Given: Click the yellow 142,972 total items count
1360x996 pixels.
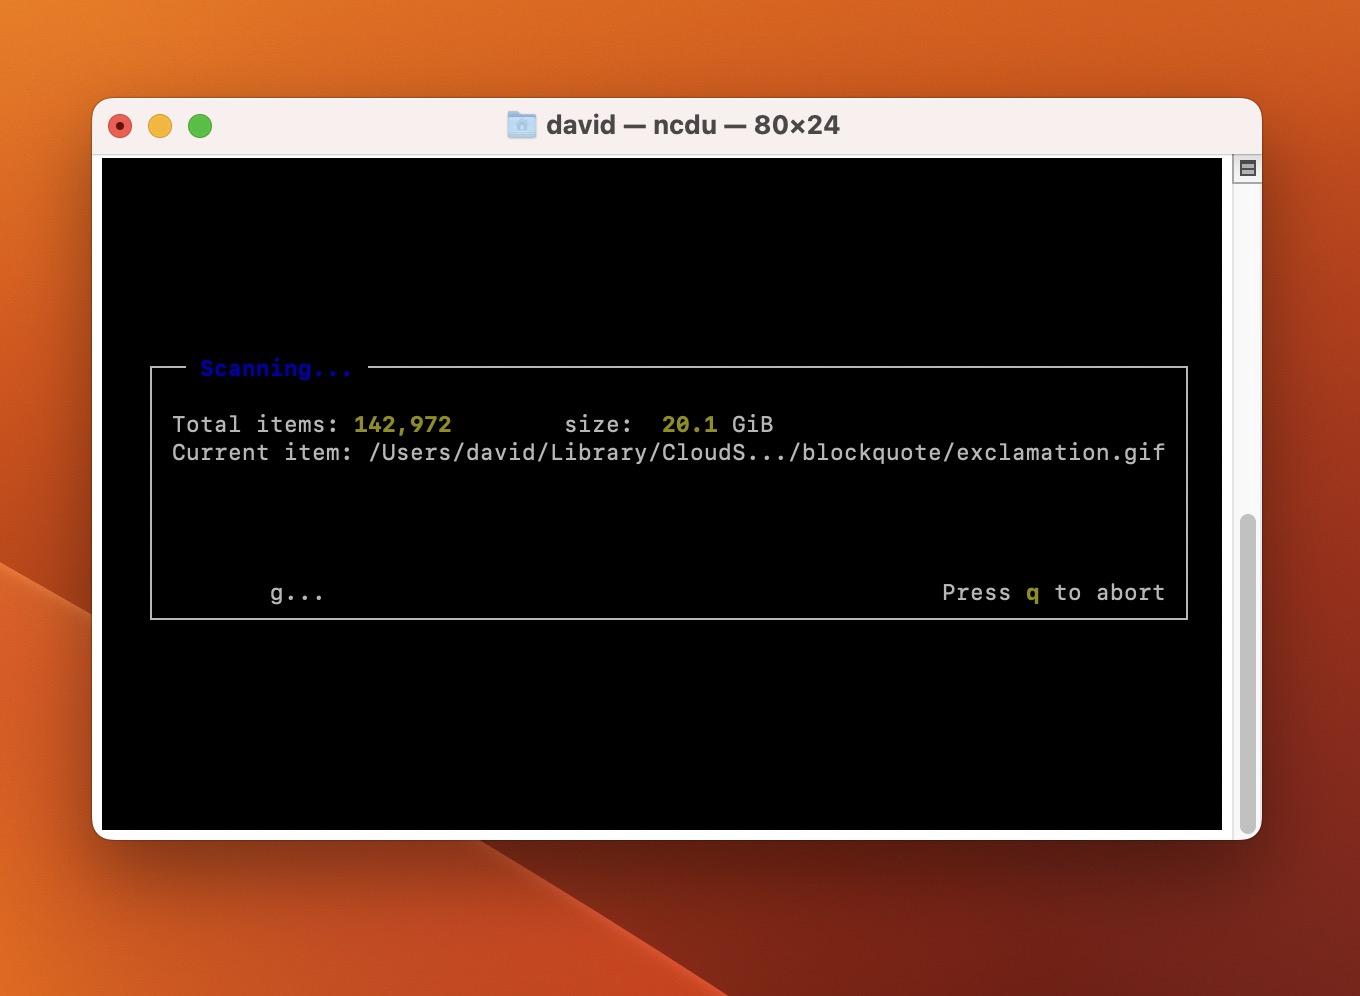Looking at the screenshot, I should click(x=402, y=424).
